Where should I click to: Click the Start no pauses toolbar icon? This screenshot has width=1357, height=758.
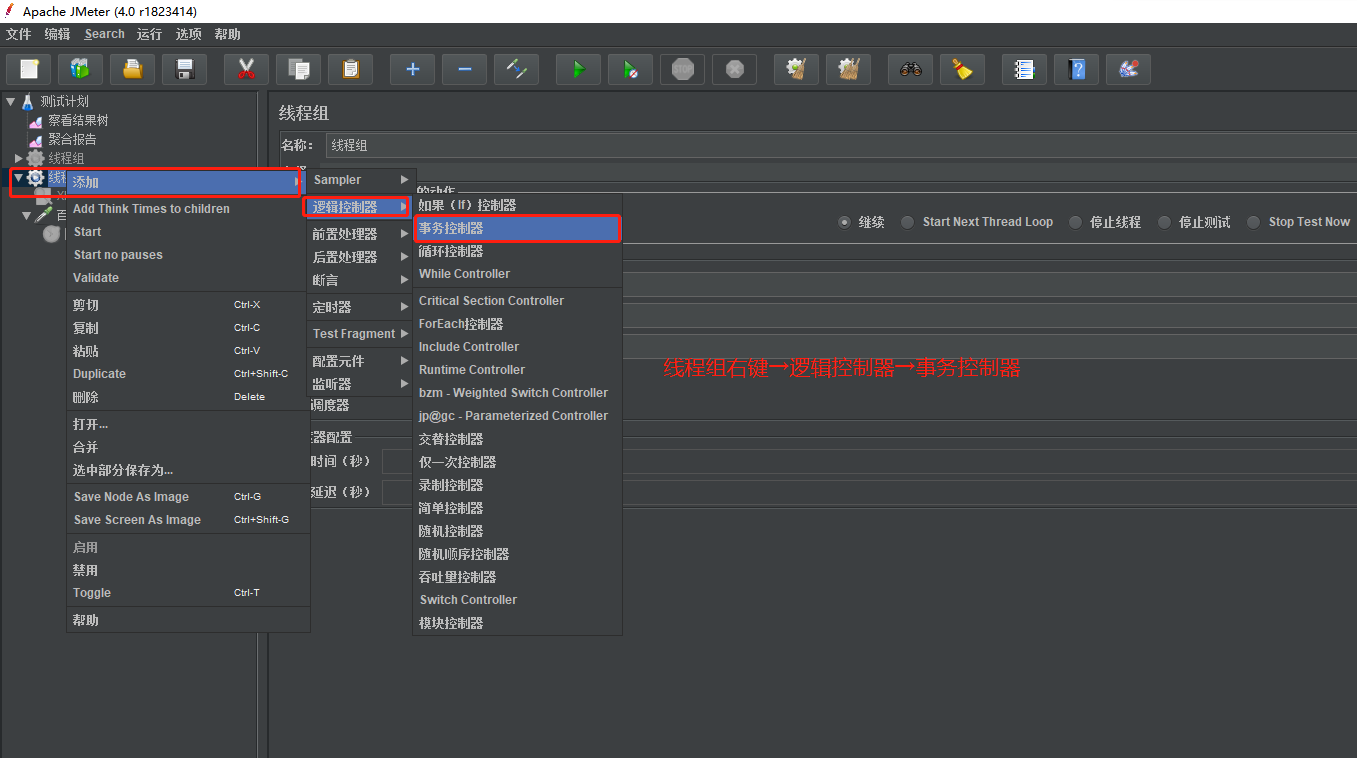630,69
